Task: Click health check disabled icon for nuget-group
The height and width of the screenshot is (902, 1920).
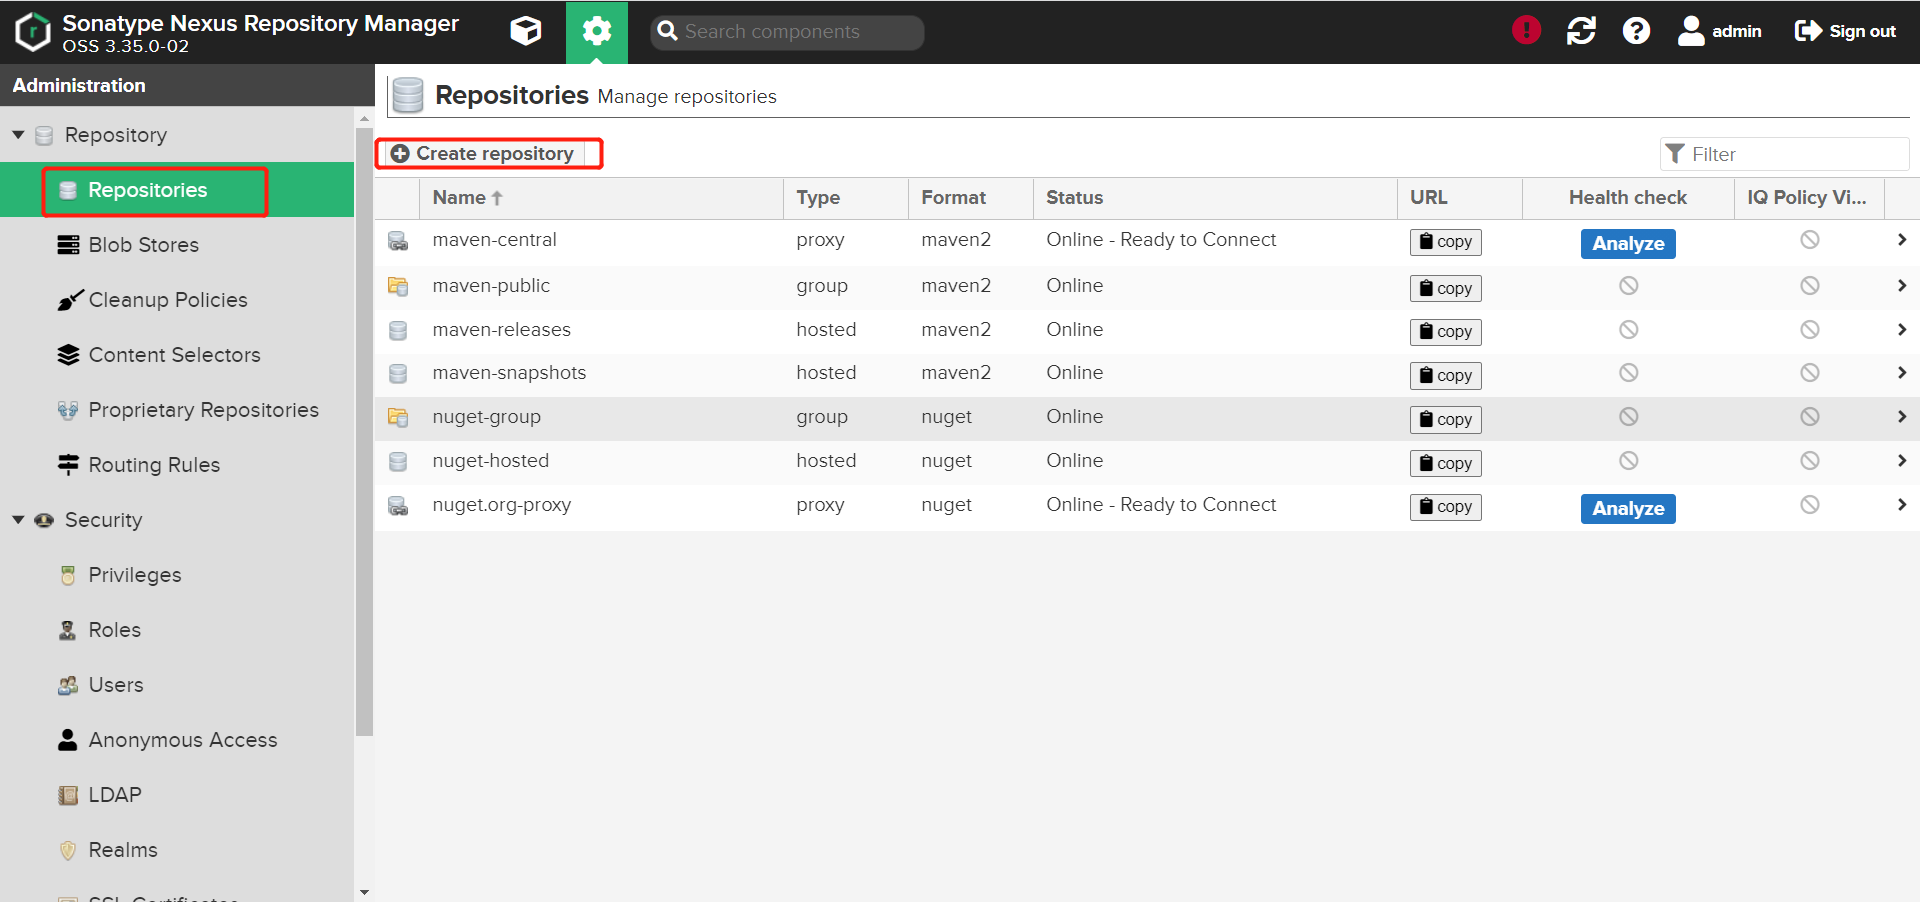Action: 1629,417
